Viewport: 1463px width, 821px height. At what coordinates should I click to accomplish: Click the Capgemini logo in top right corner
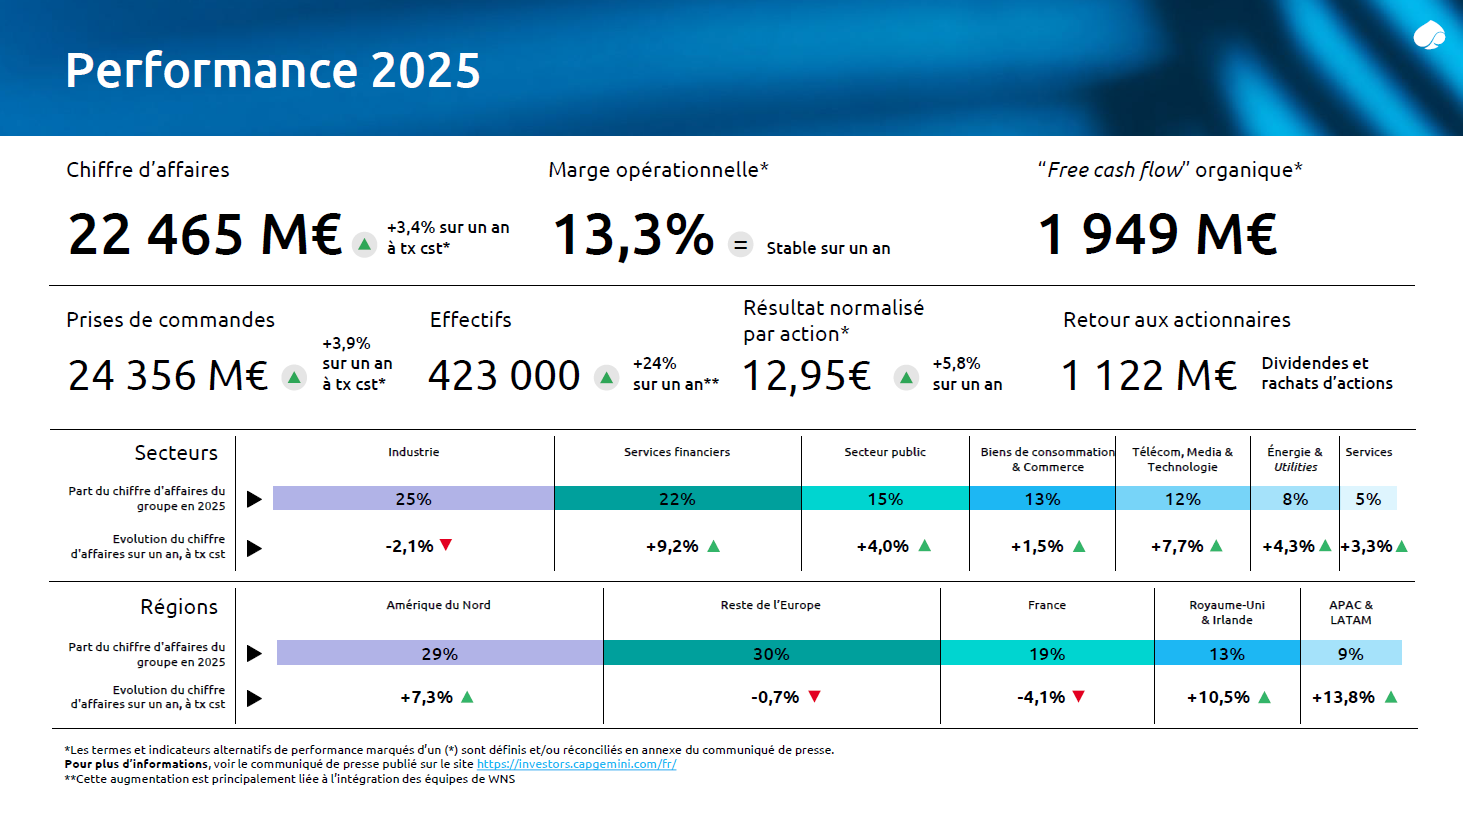[x=1428, y=33]
